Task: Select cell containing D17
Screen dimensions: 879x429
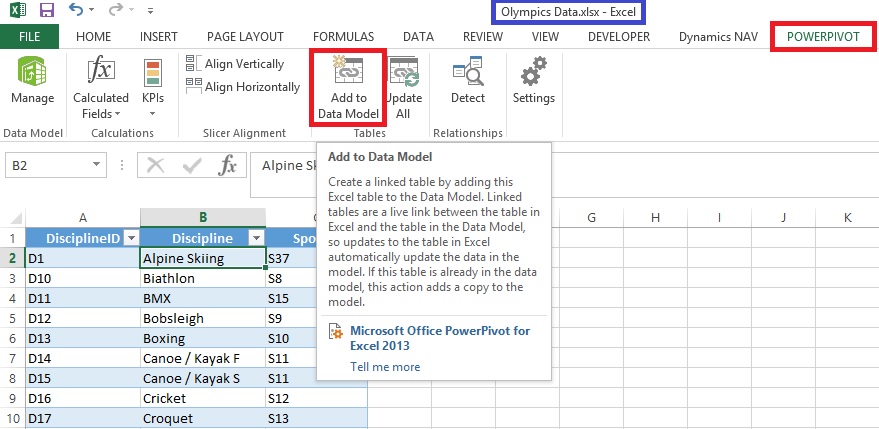Action: coord(83,419)
